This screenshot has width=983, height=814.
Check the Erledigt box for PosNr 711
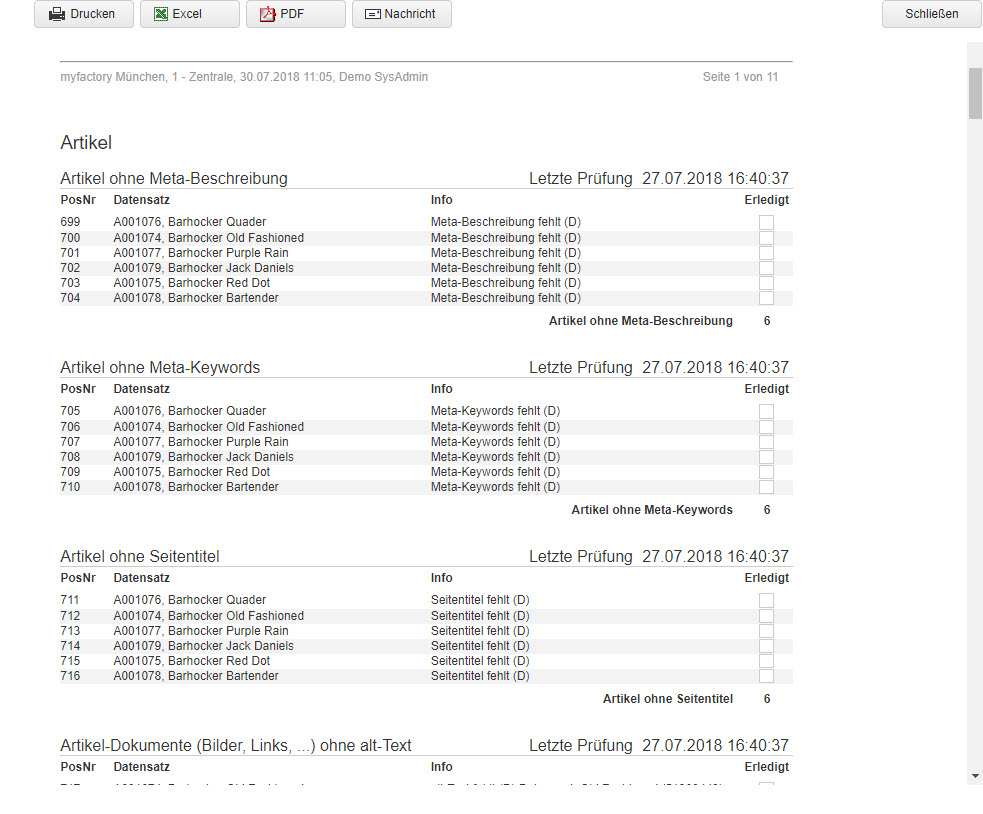pos(766,600)
